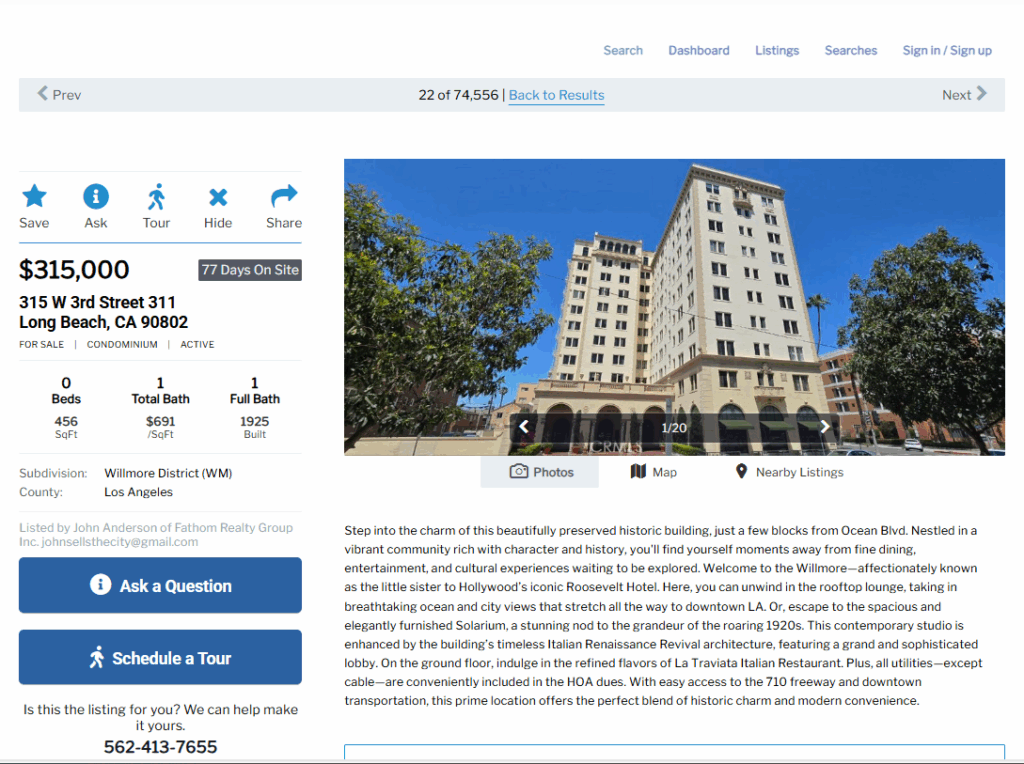
Task: Open the Searches menu item
Action: 851,50
